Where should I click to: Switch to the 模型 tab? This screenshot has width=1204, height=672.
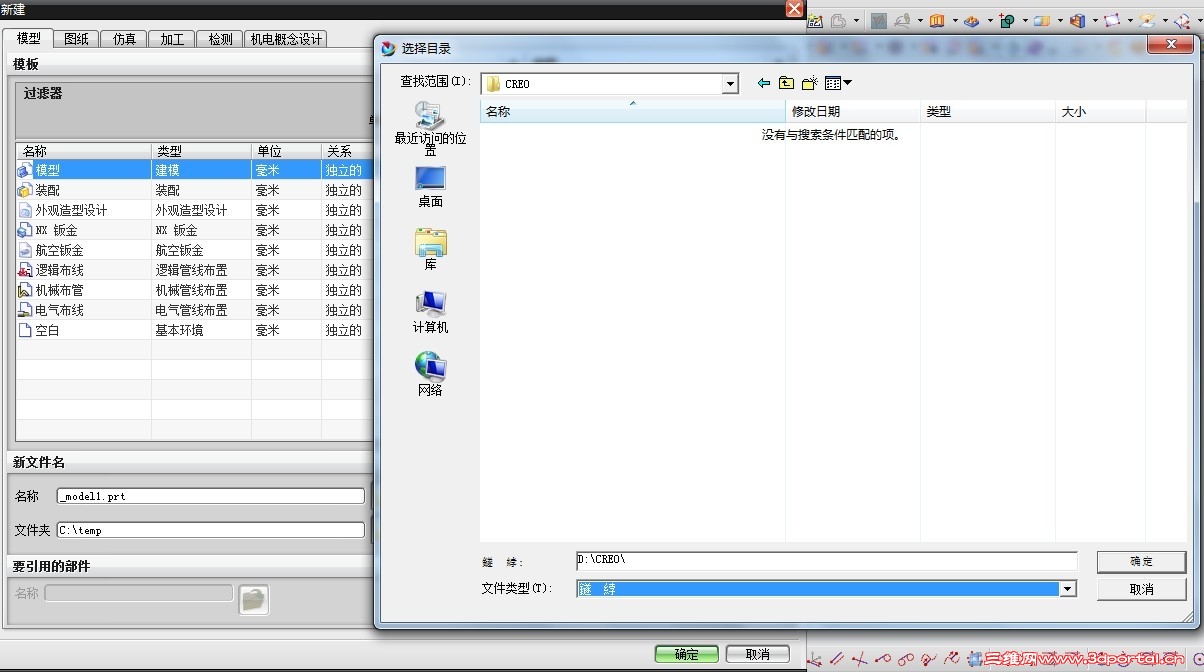click(28, 38)
